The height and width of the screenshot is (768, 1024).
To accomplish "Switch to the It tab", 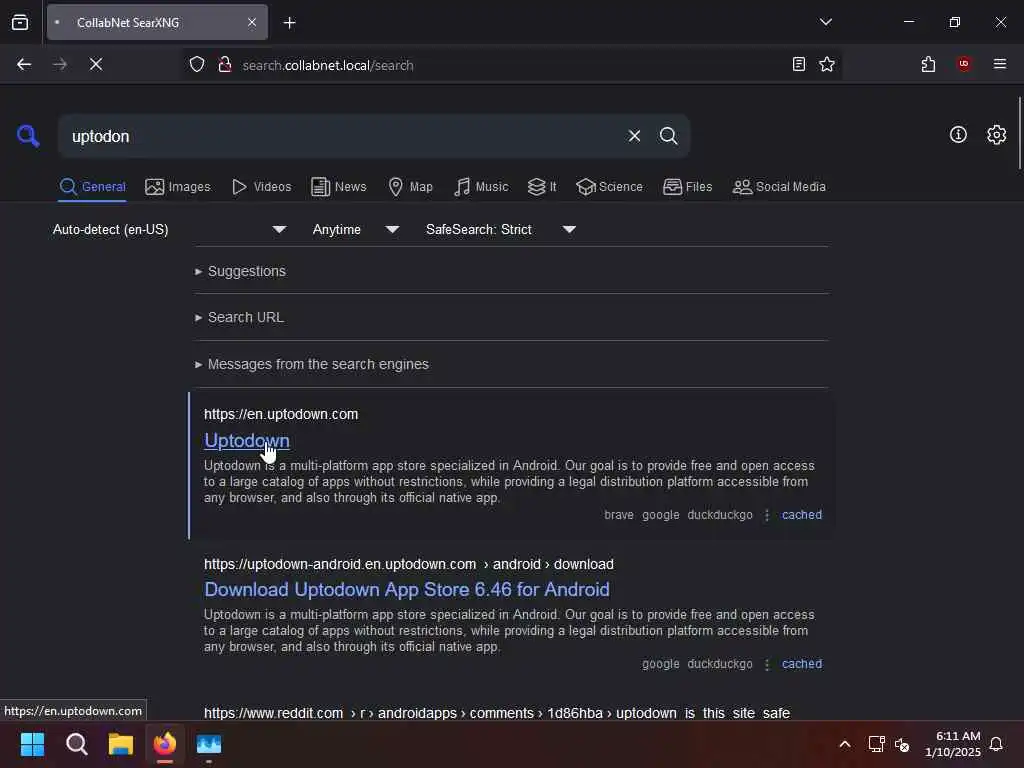I will 542,187.
